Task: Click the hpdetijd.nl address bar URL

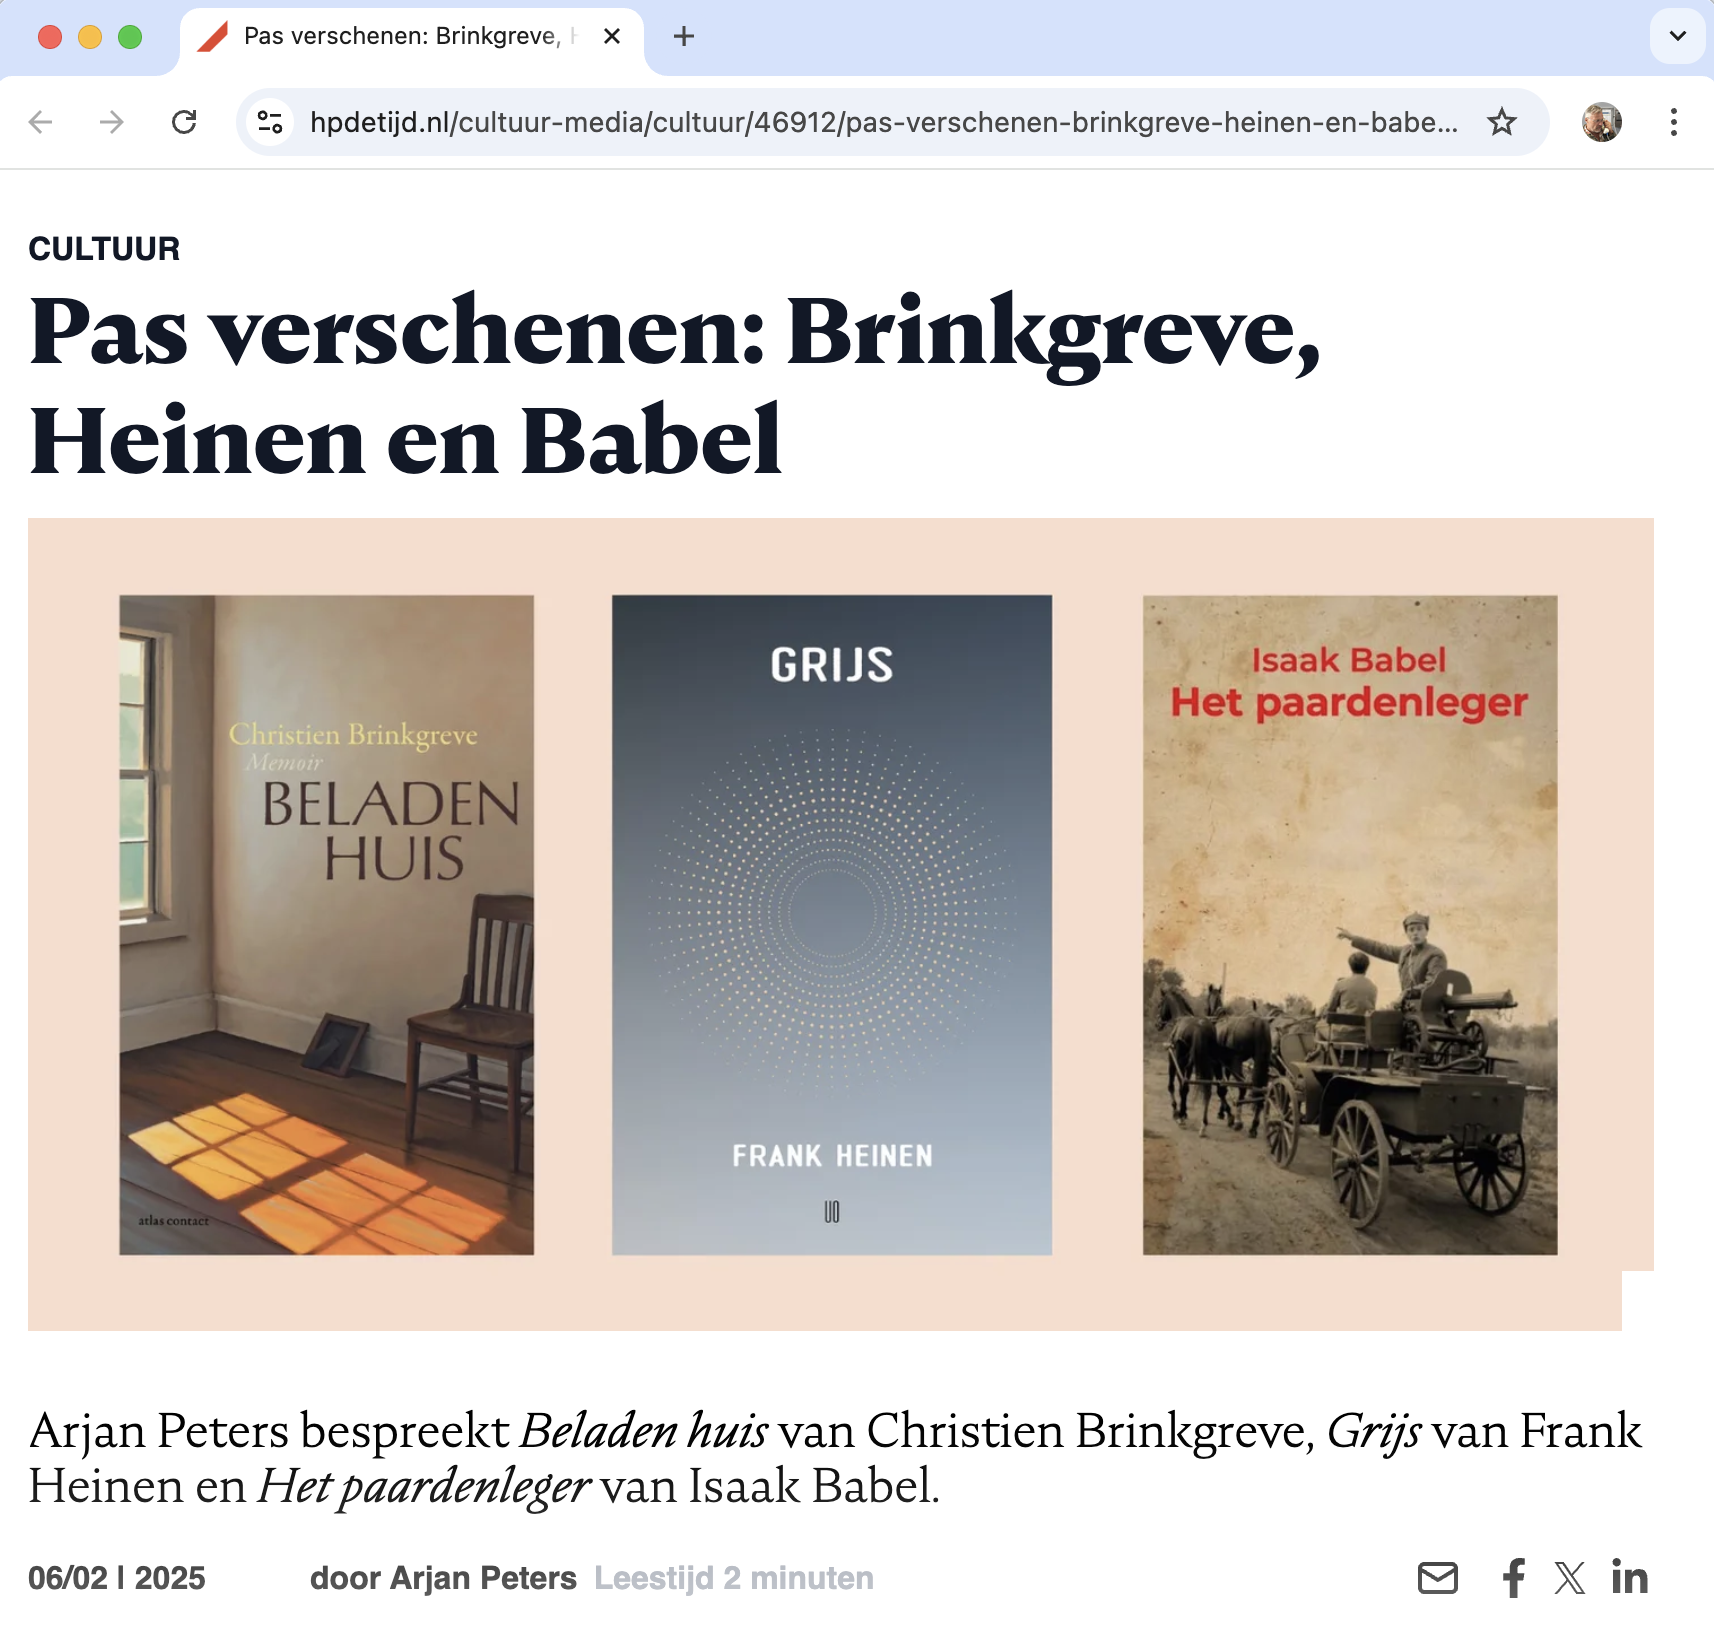Action: pos(884,122)
